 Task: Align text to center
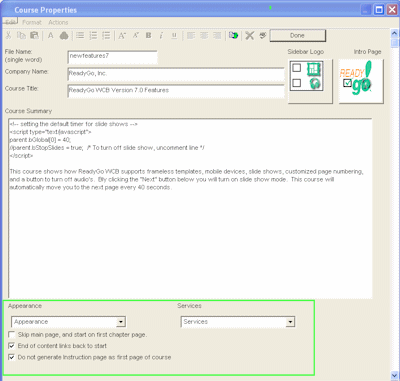(x=204, y=35)
